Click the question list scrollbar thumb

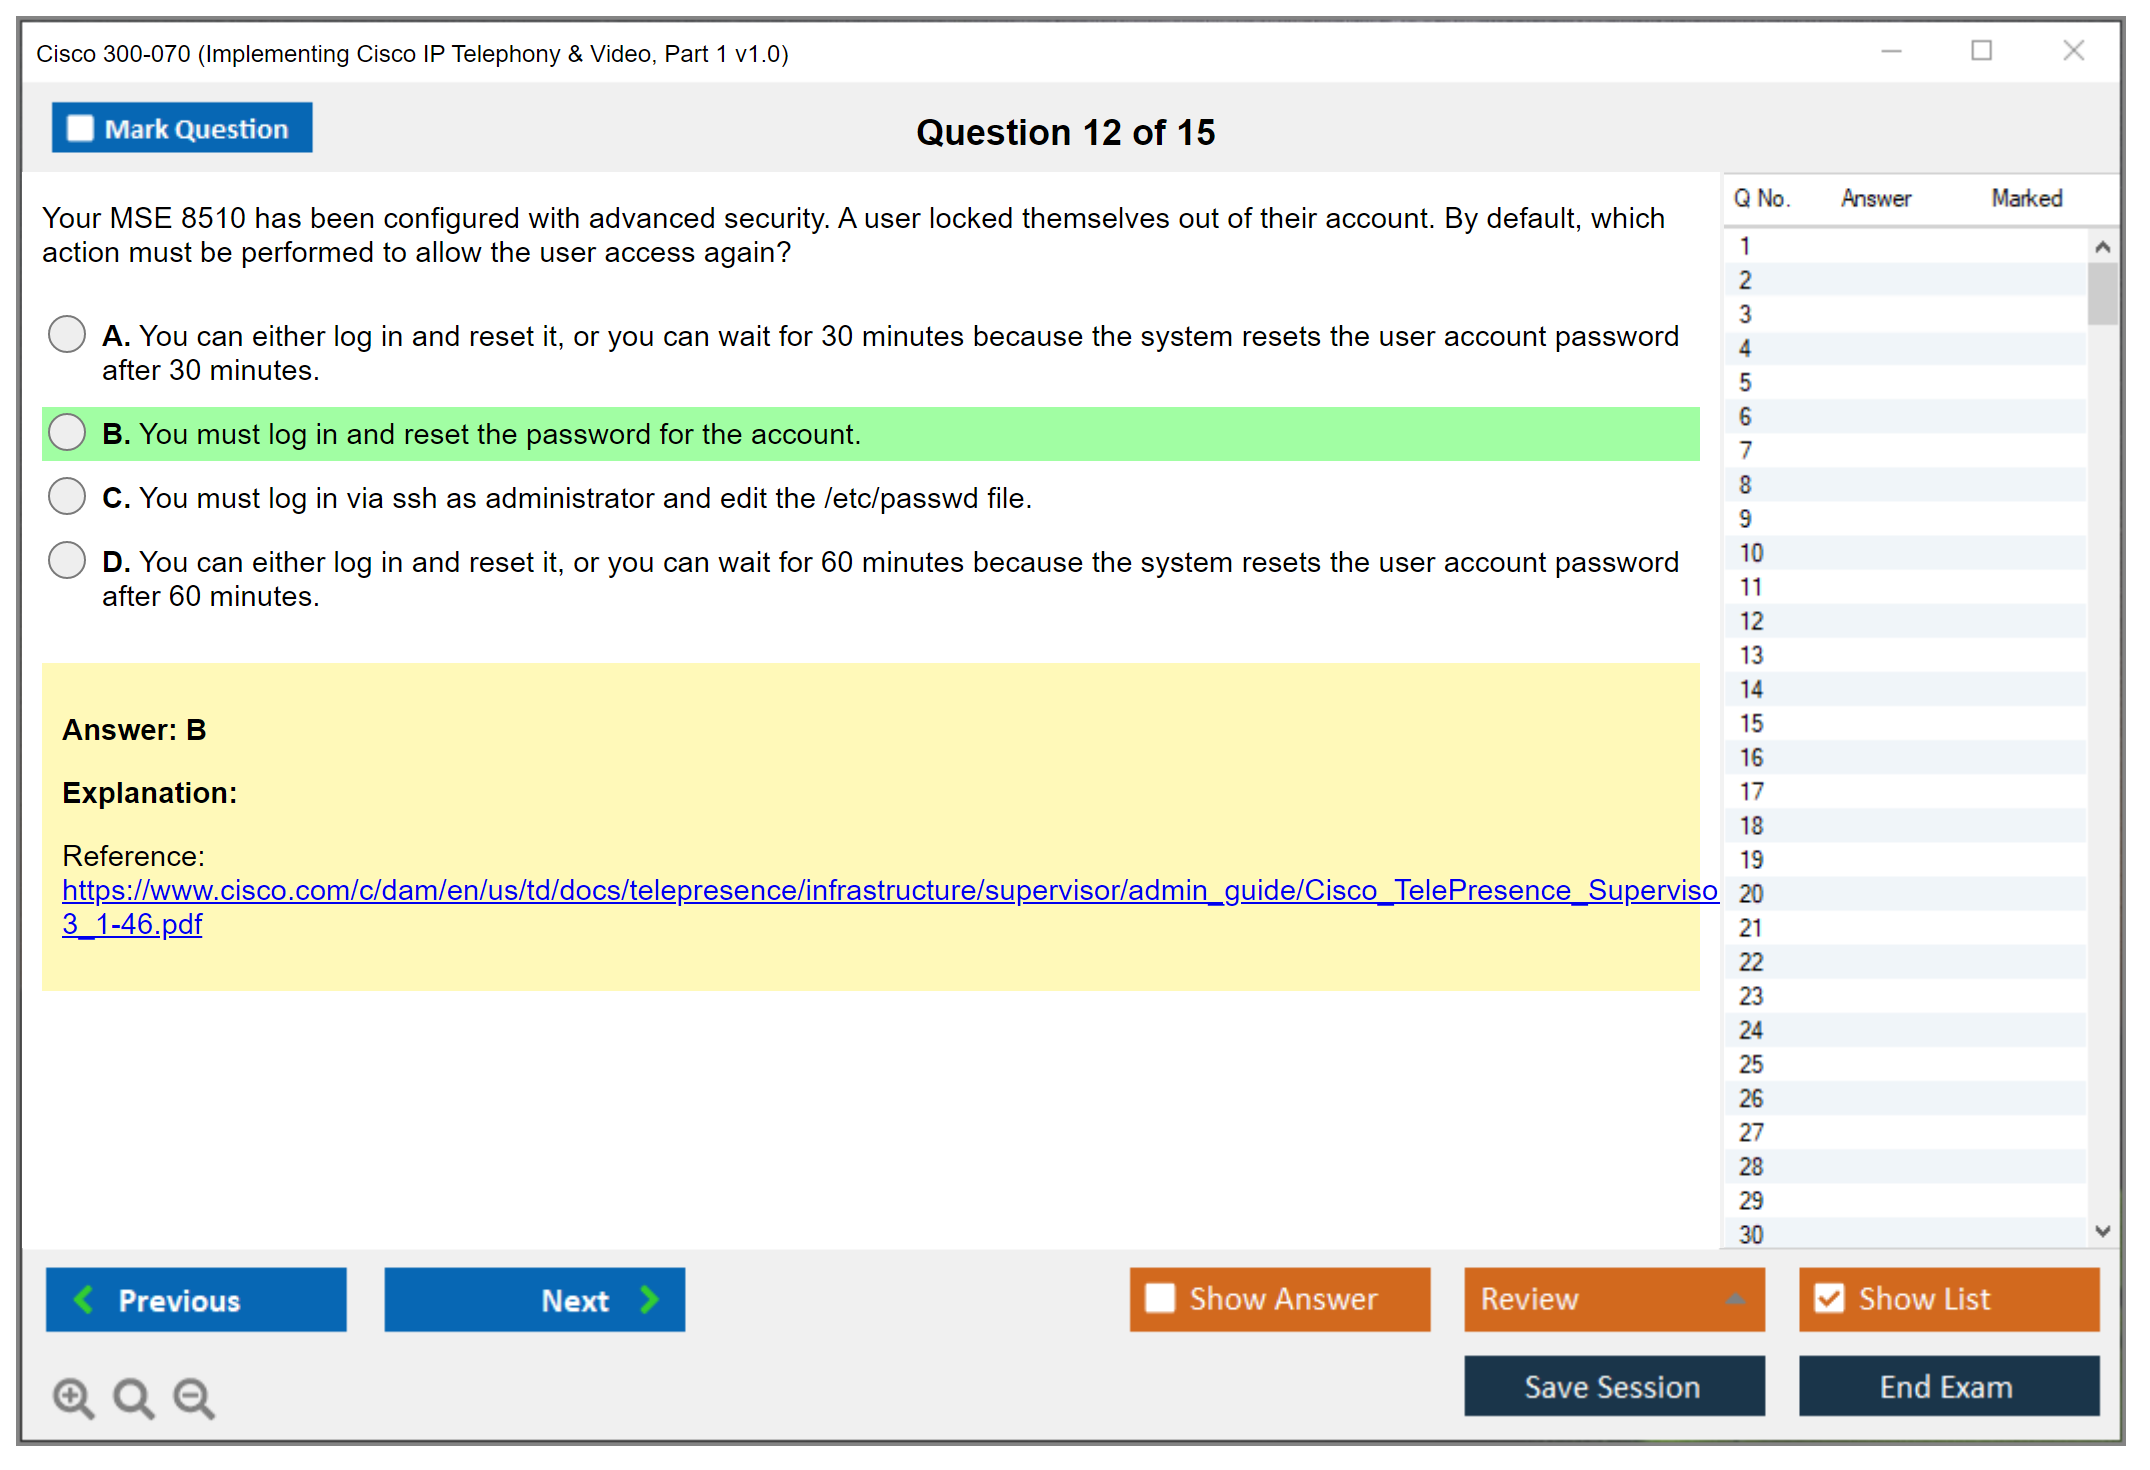pos(2102,293)
